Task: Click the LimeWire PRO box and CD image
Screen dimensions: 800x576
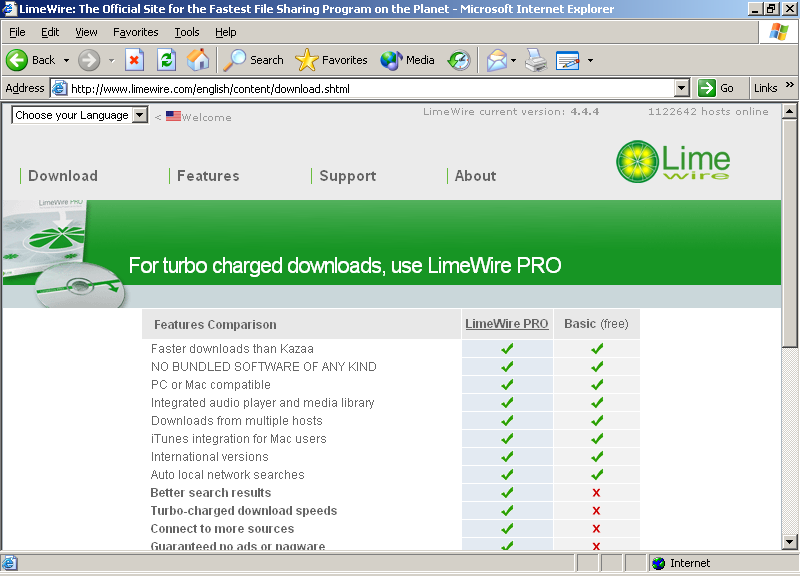Action: 64,254
